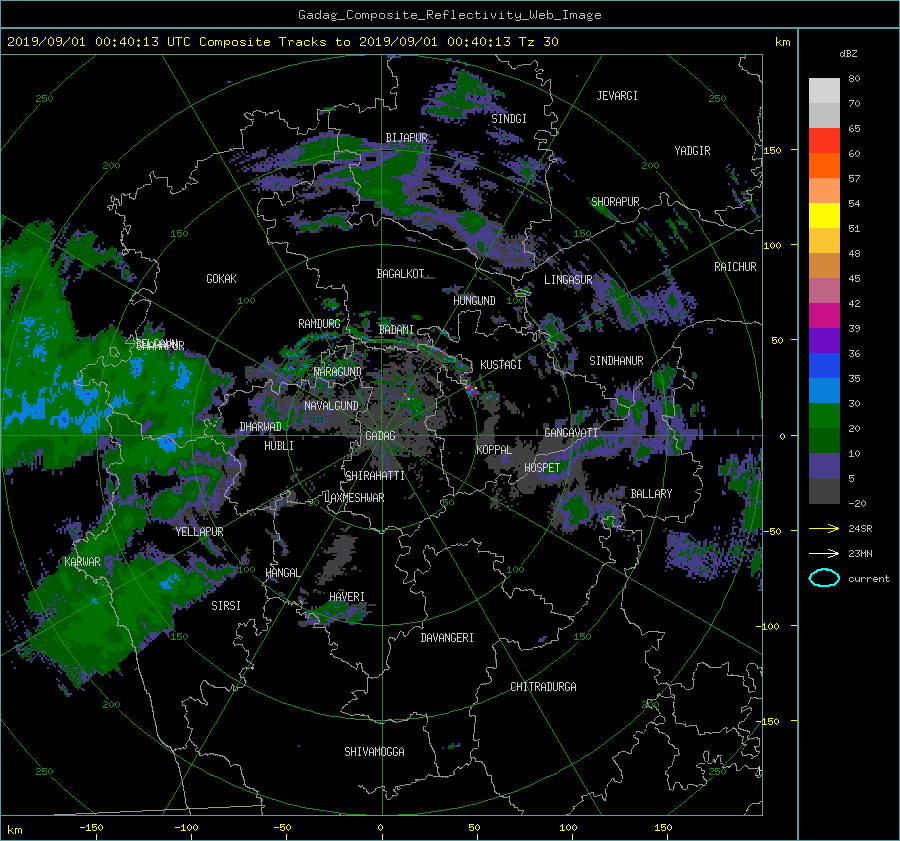This screenshot has height=841, width=900.
Task: Click the YADGIR city label
Action: (692, 151)
